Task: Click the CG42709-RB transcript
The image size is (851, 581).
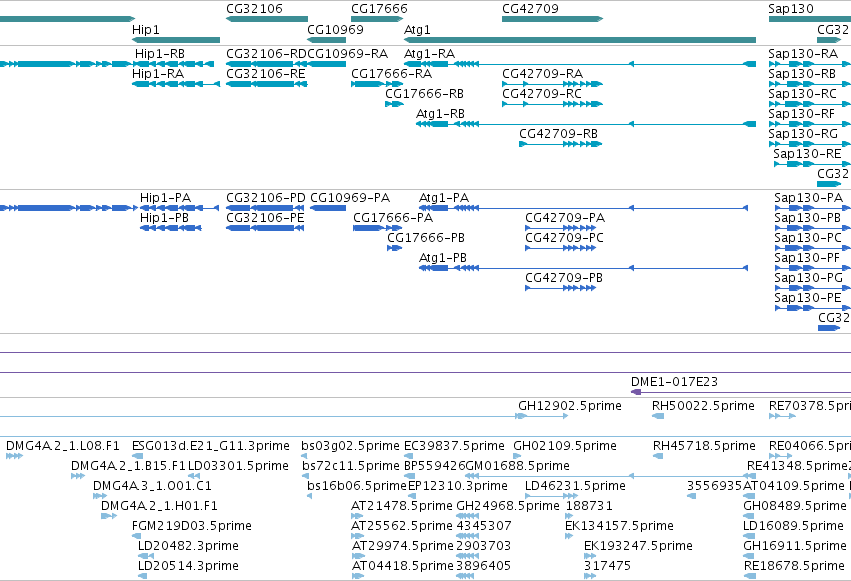Action: click(x=561, y=144)
